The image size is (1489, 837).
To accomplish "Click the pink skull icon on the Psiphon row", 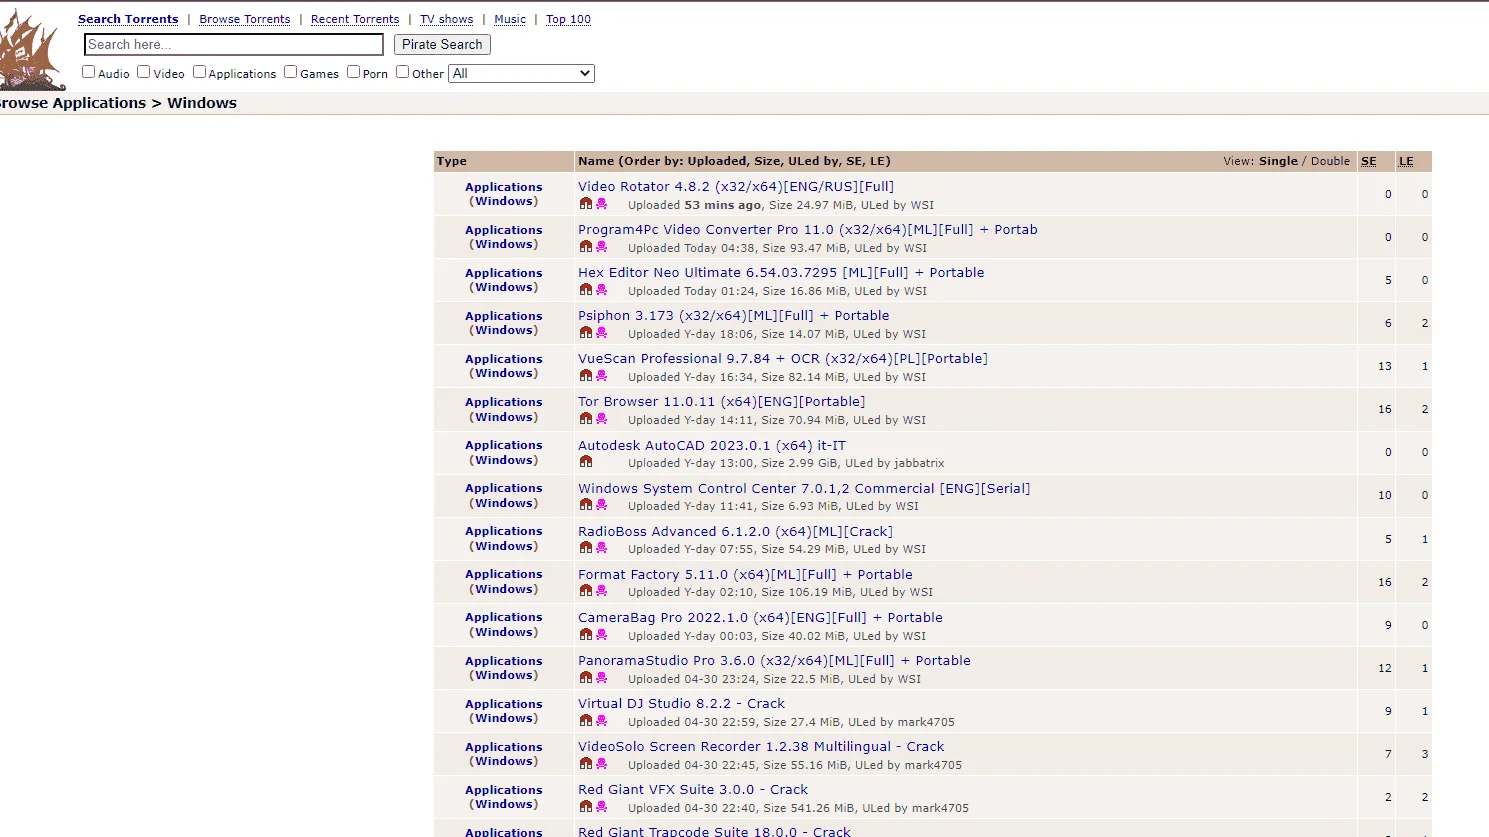I will pos(602,333).
